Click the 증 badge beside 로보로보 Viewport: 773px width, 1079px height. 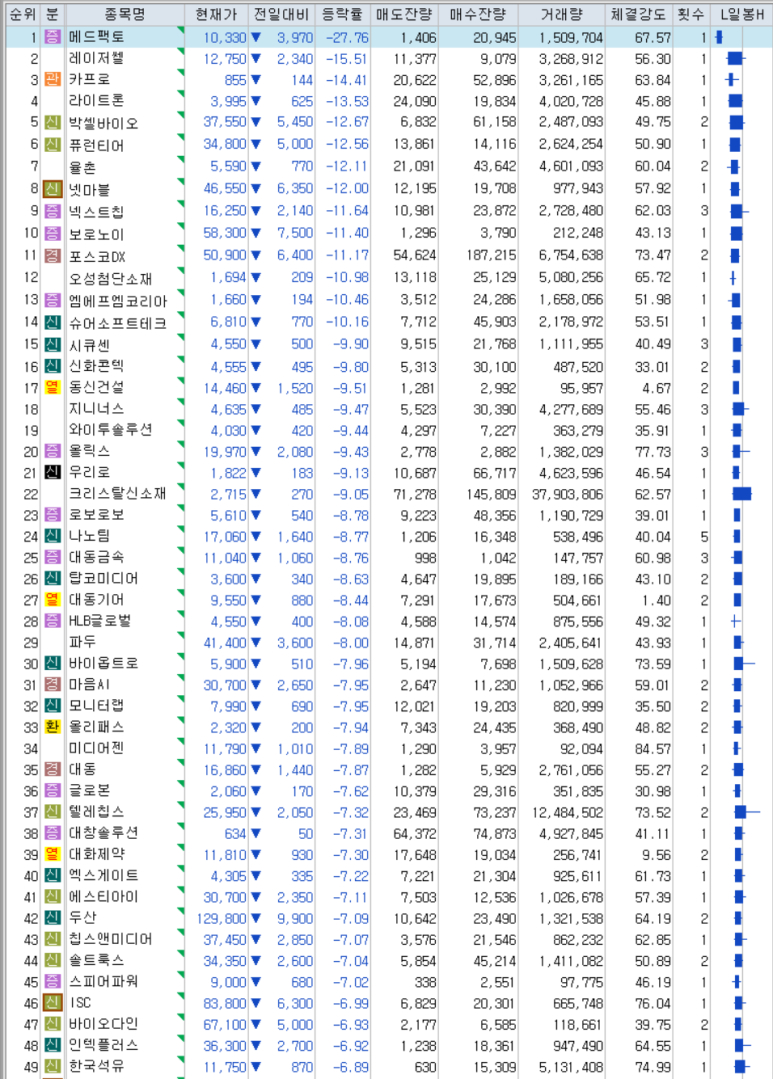(52, 515)
